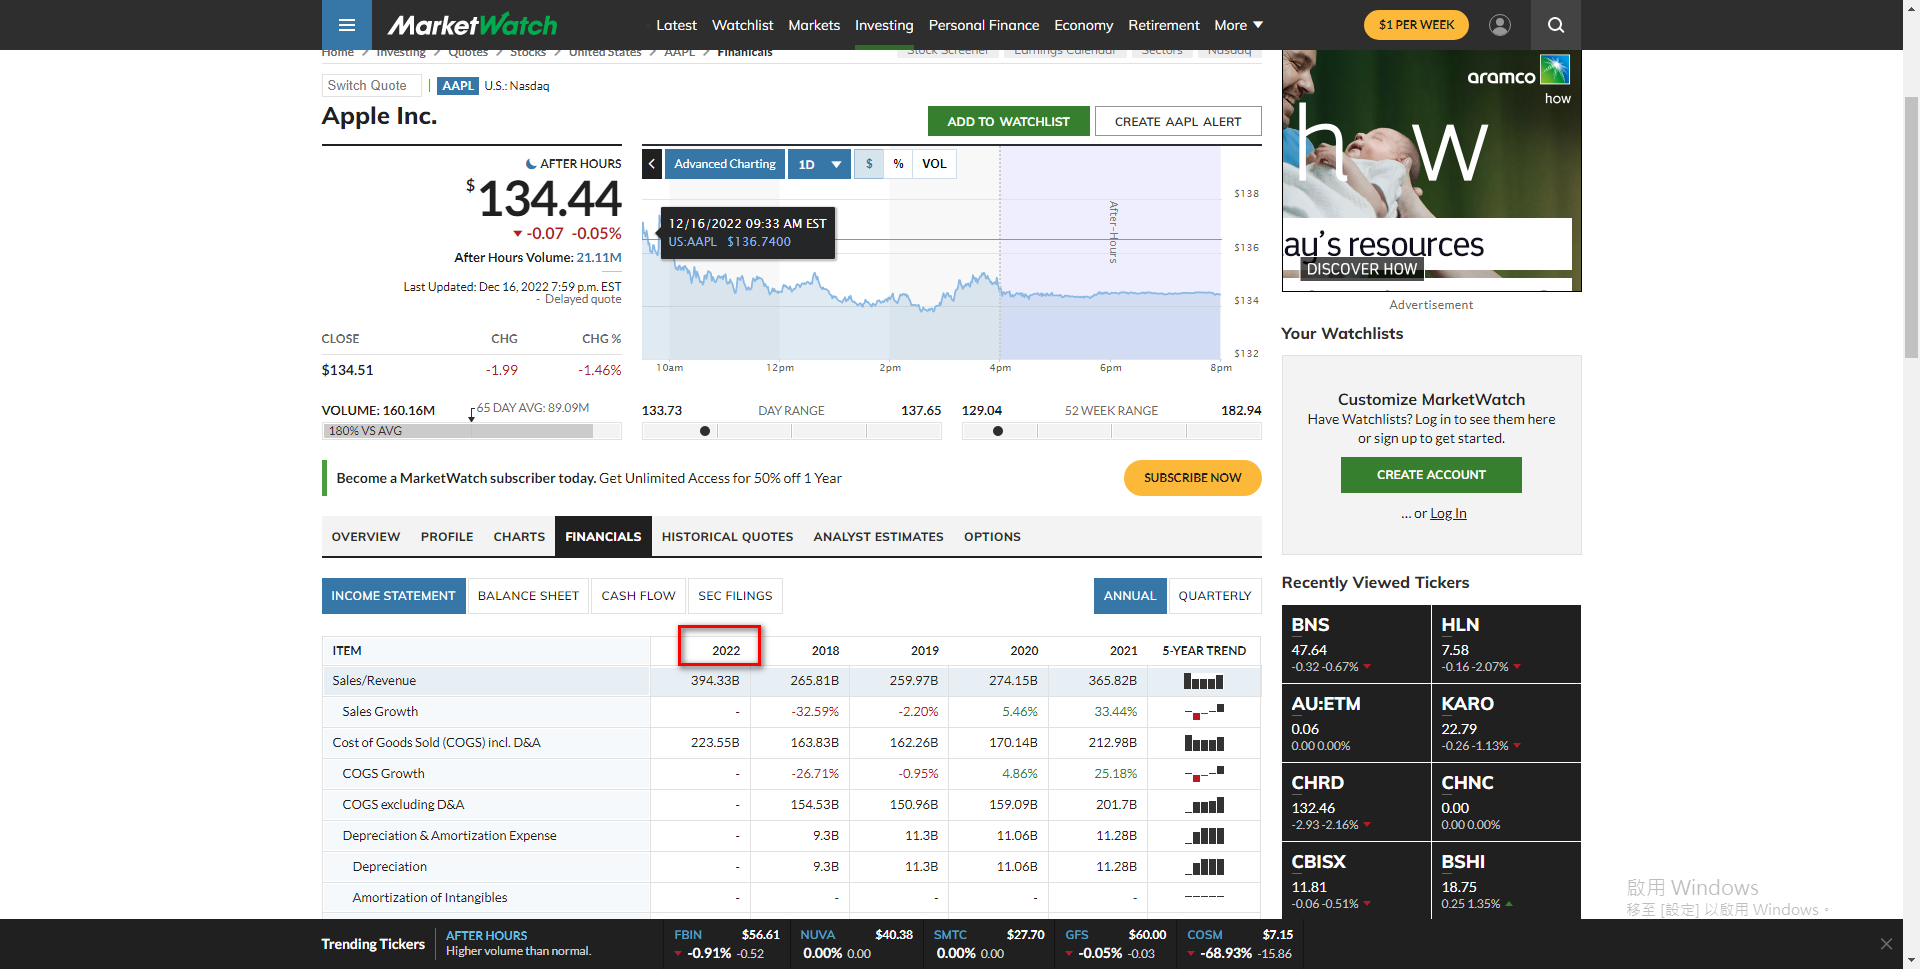Open the BSHI recently viewed ticker
The height and width of the screenshot is (969, 1920).
[1506, 880]
